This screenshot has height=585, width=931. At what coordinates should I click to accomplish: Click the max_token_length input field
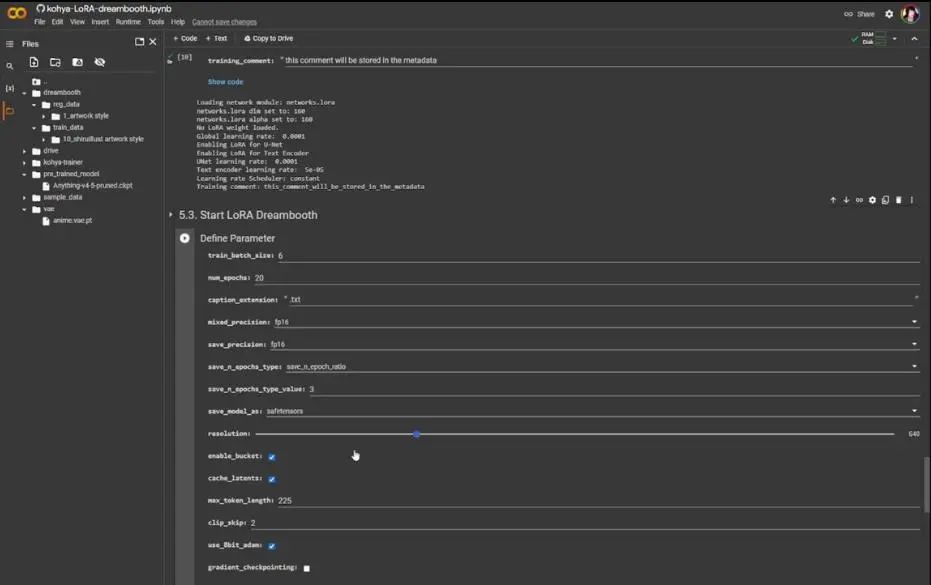tap(598, 501)
